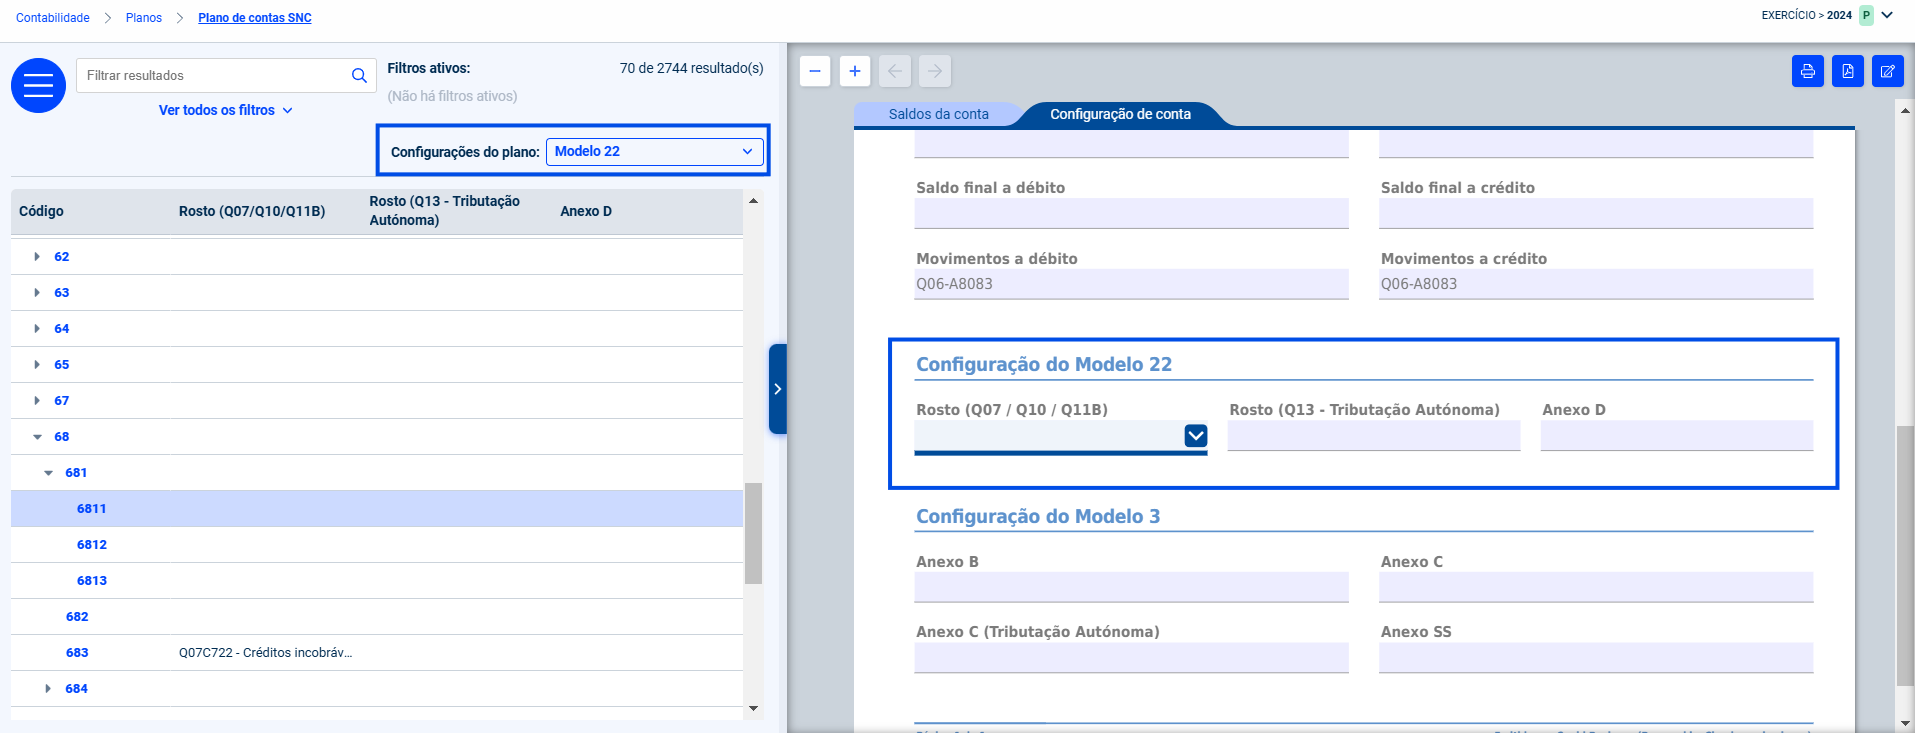Expand account 67 tree node

pos(37,401)
